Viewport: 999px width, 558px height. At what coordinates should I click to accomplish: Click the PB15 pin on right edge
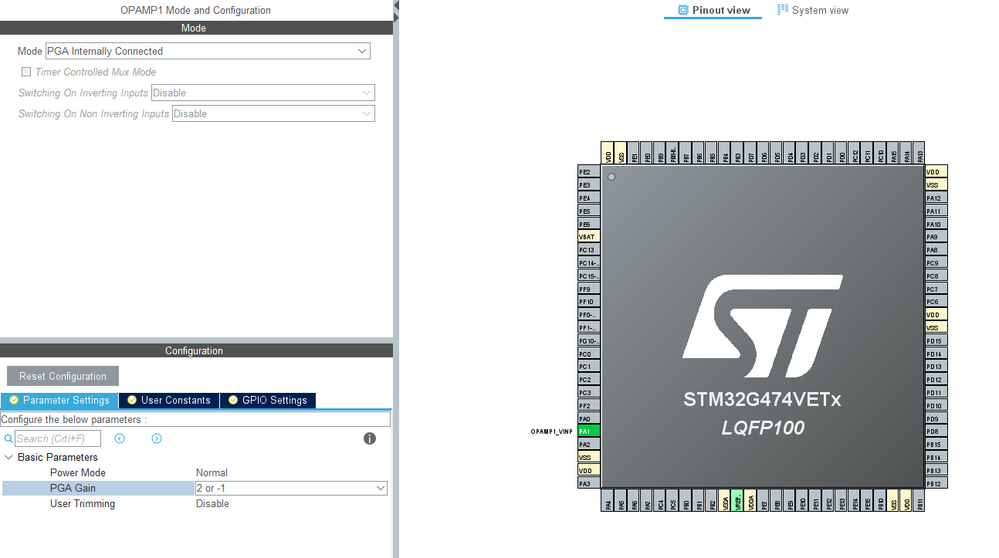click(x=936, y=445)
